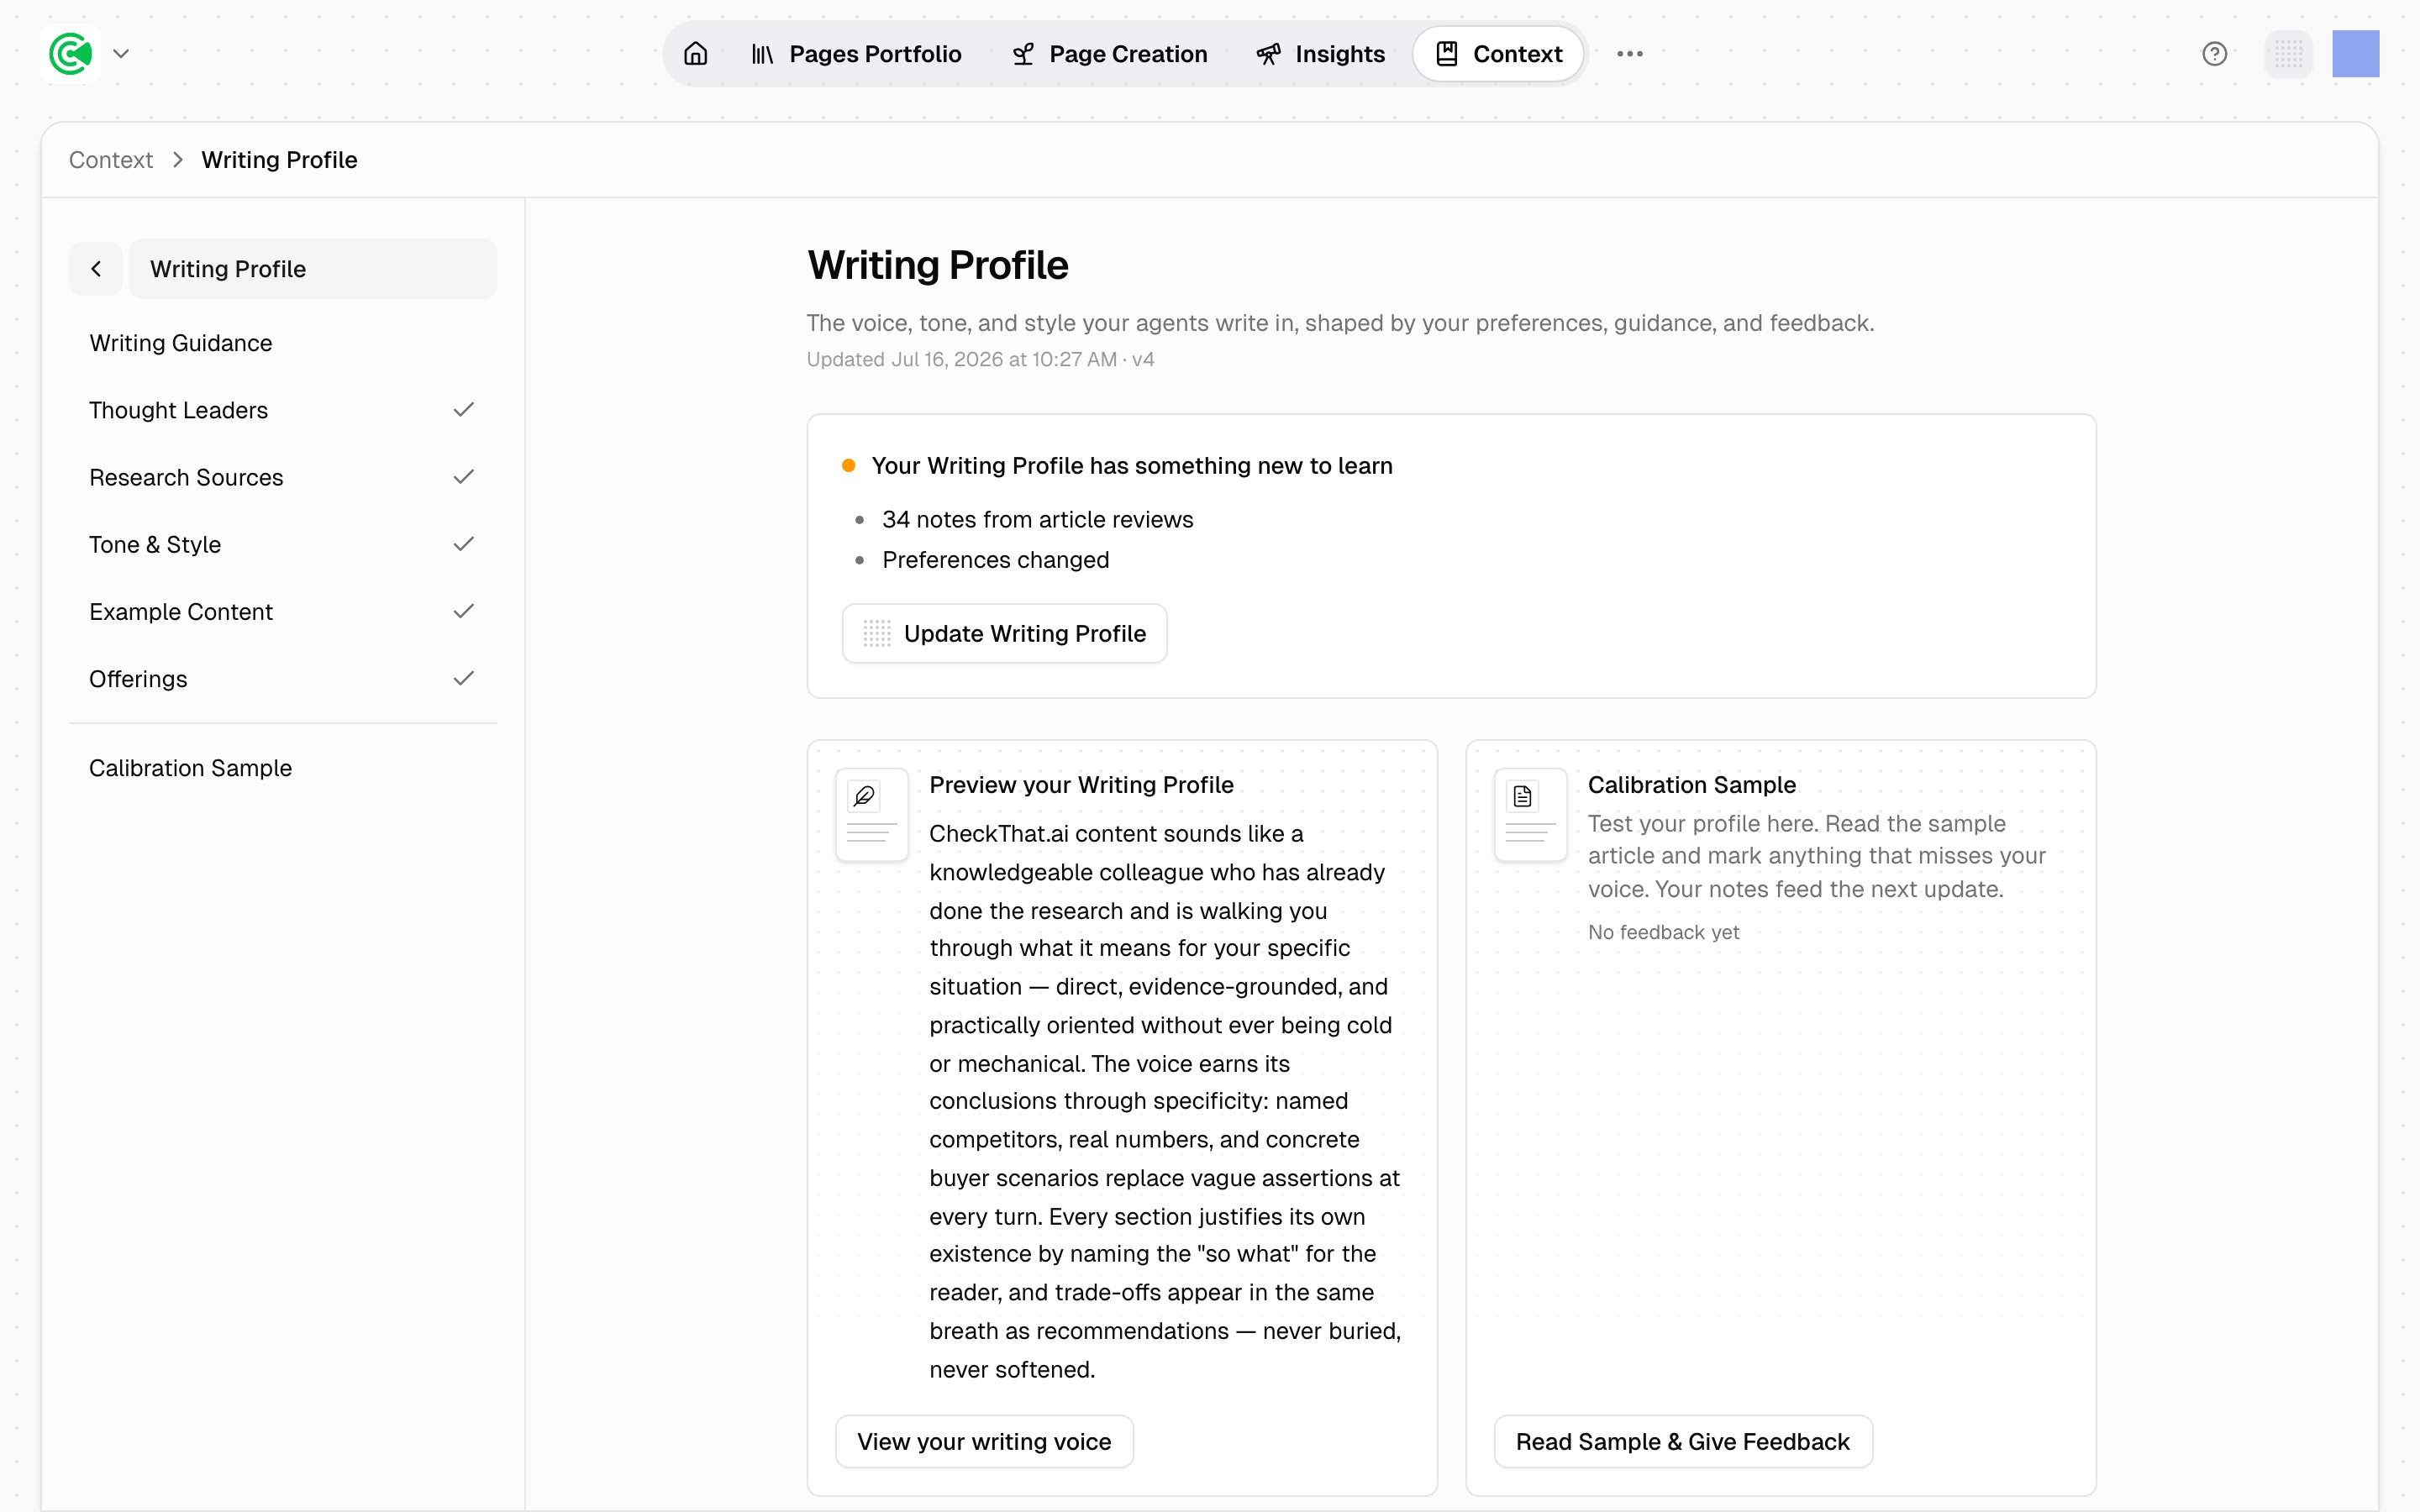Switch to the Insights tab

tap(1320, 54)
